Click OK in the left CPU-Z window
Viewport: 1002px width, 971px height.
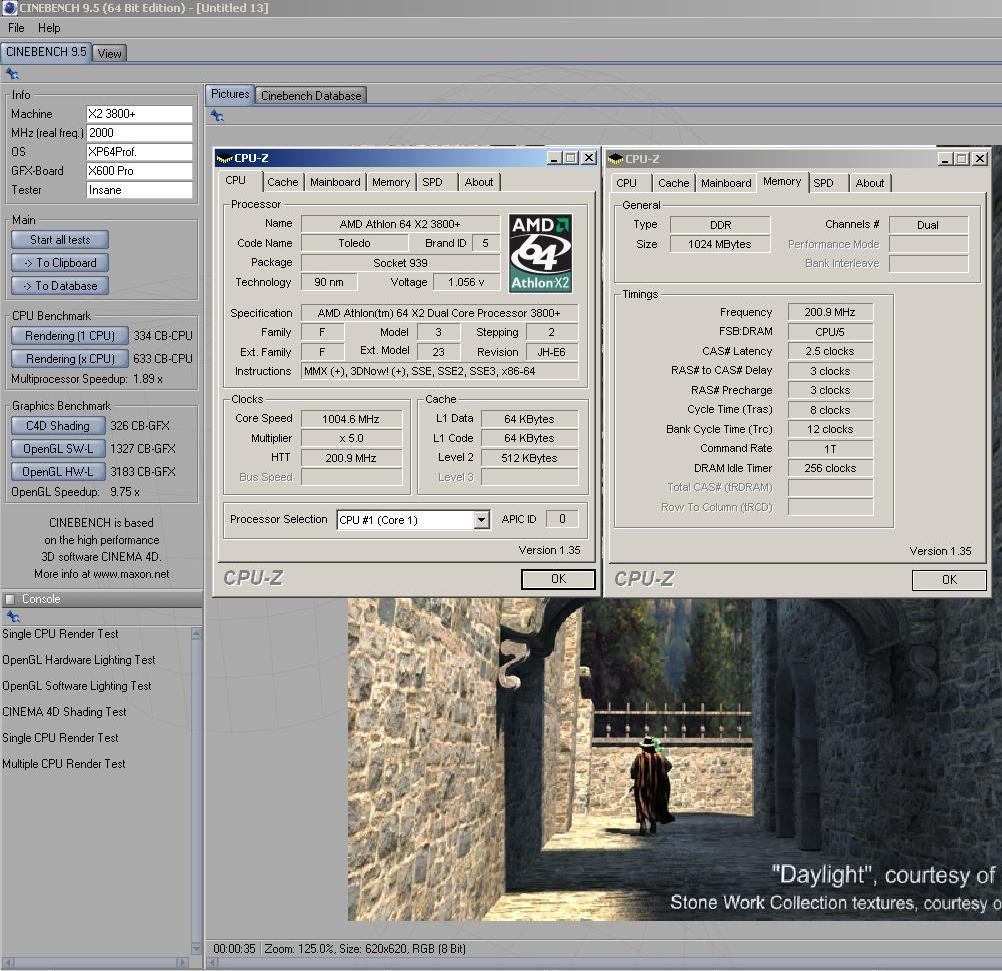coord(559,579)
